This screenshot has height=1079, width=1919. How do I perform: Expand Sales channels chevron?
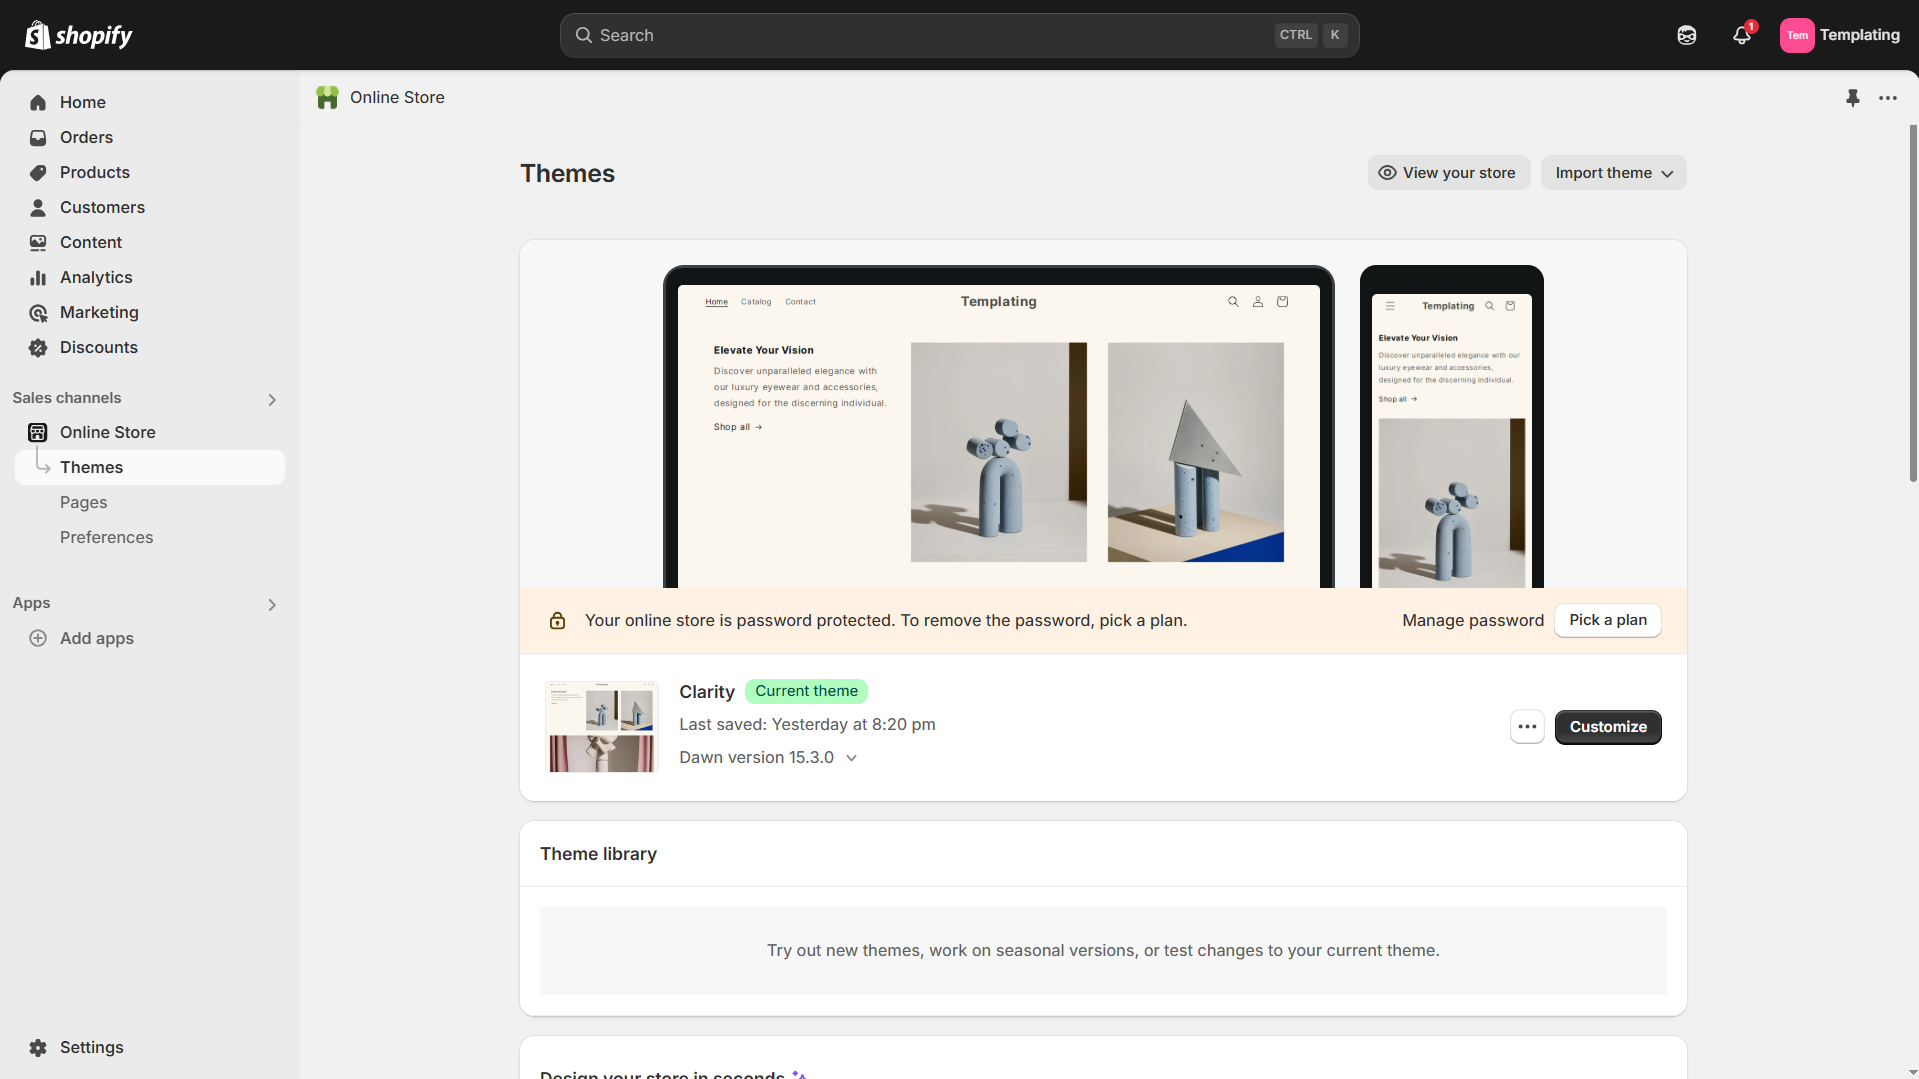point(272,399)
